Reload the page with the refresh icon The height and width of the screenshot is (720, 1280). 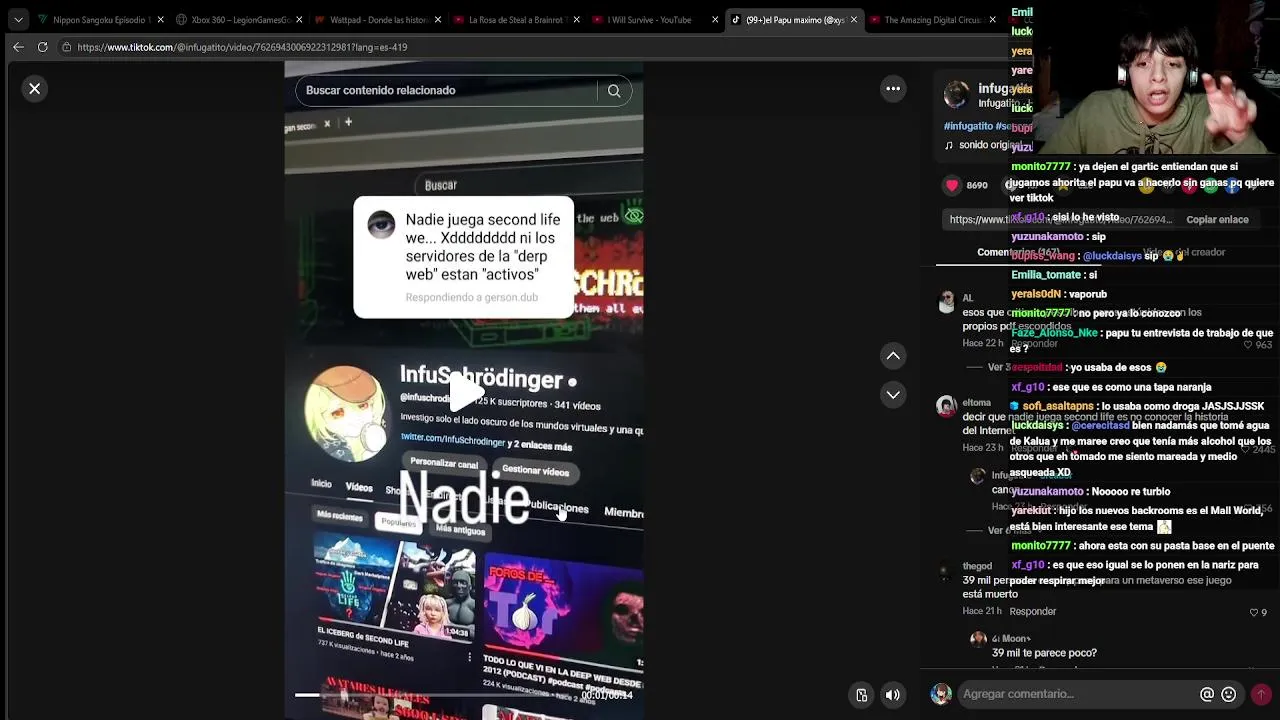[42, 47]
